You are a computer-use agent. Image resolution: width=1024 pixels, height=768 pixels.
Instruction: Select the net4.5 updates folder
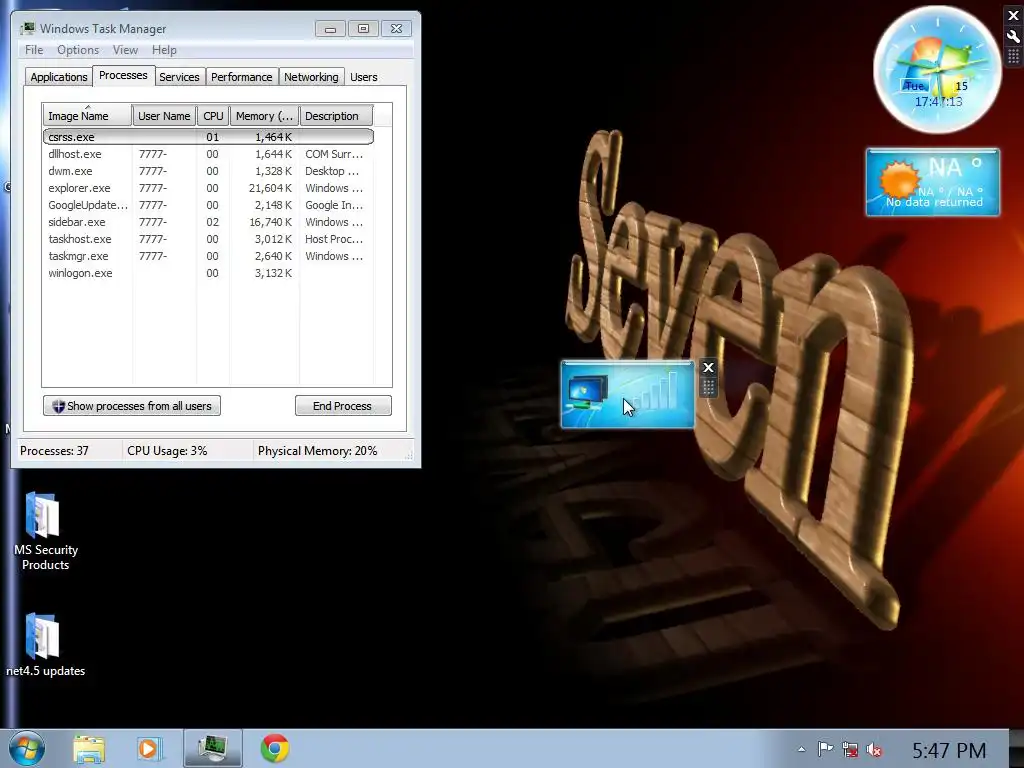click(x=45, y=645)
